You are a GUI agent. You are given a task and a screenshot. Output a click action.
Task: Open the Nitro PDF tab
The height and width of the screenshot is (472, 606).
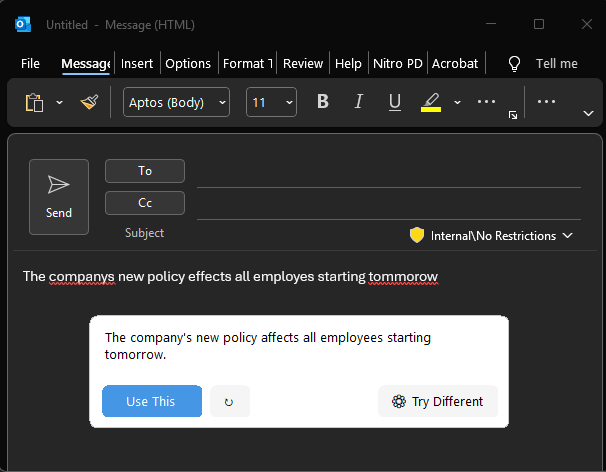(x=398, y=63)
